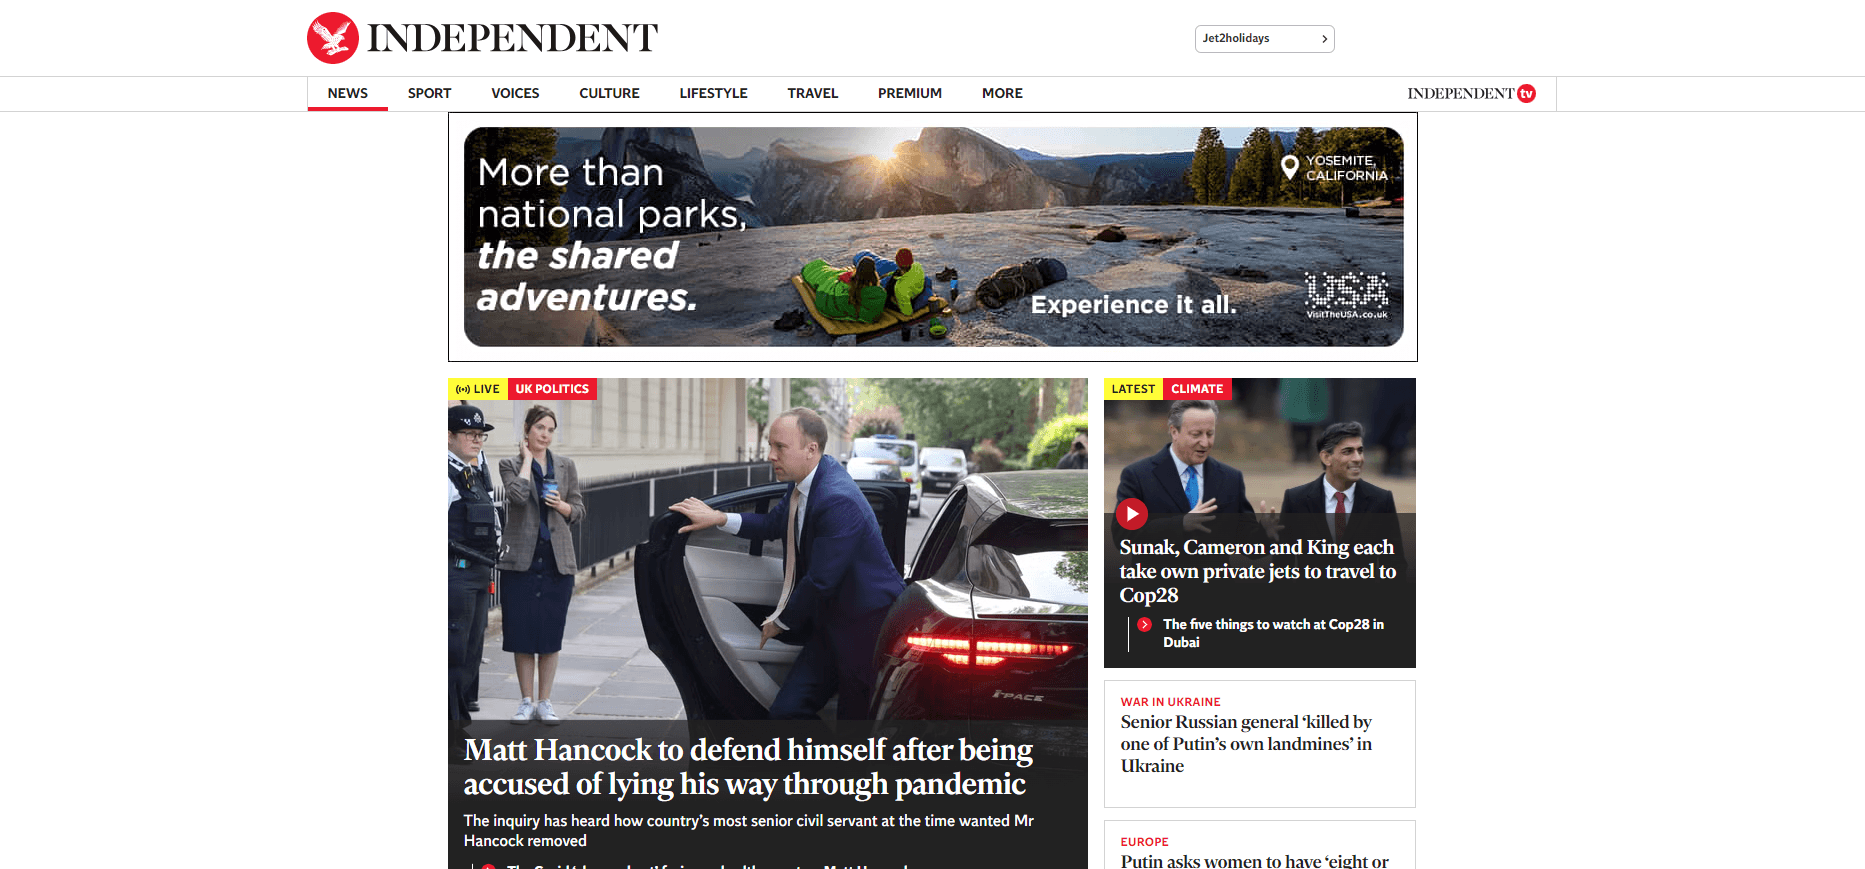1865x869 pixels.
Task: Open the Independent TV icon link
Action: [1471, 93]
